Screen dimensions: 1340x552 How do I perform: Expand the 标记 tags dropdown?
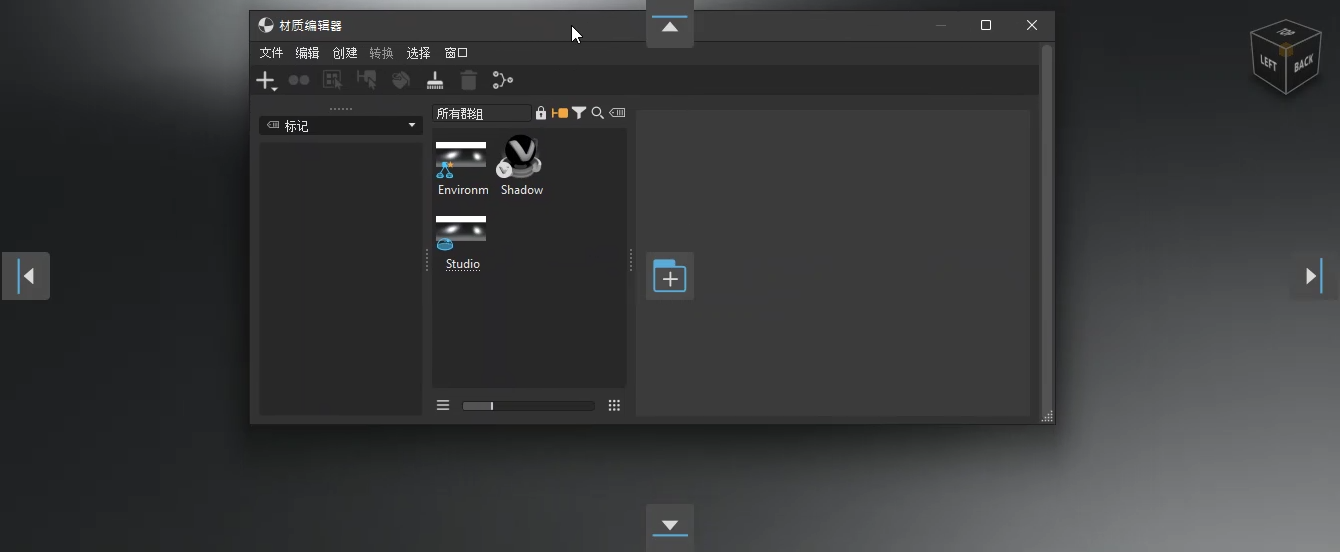[x=341, y=125]
